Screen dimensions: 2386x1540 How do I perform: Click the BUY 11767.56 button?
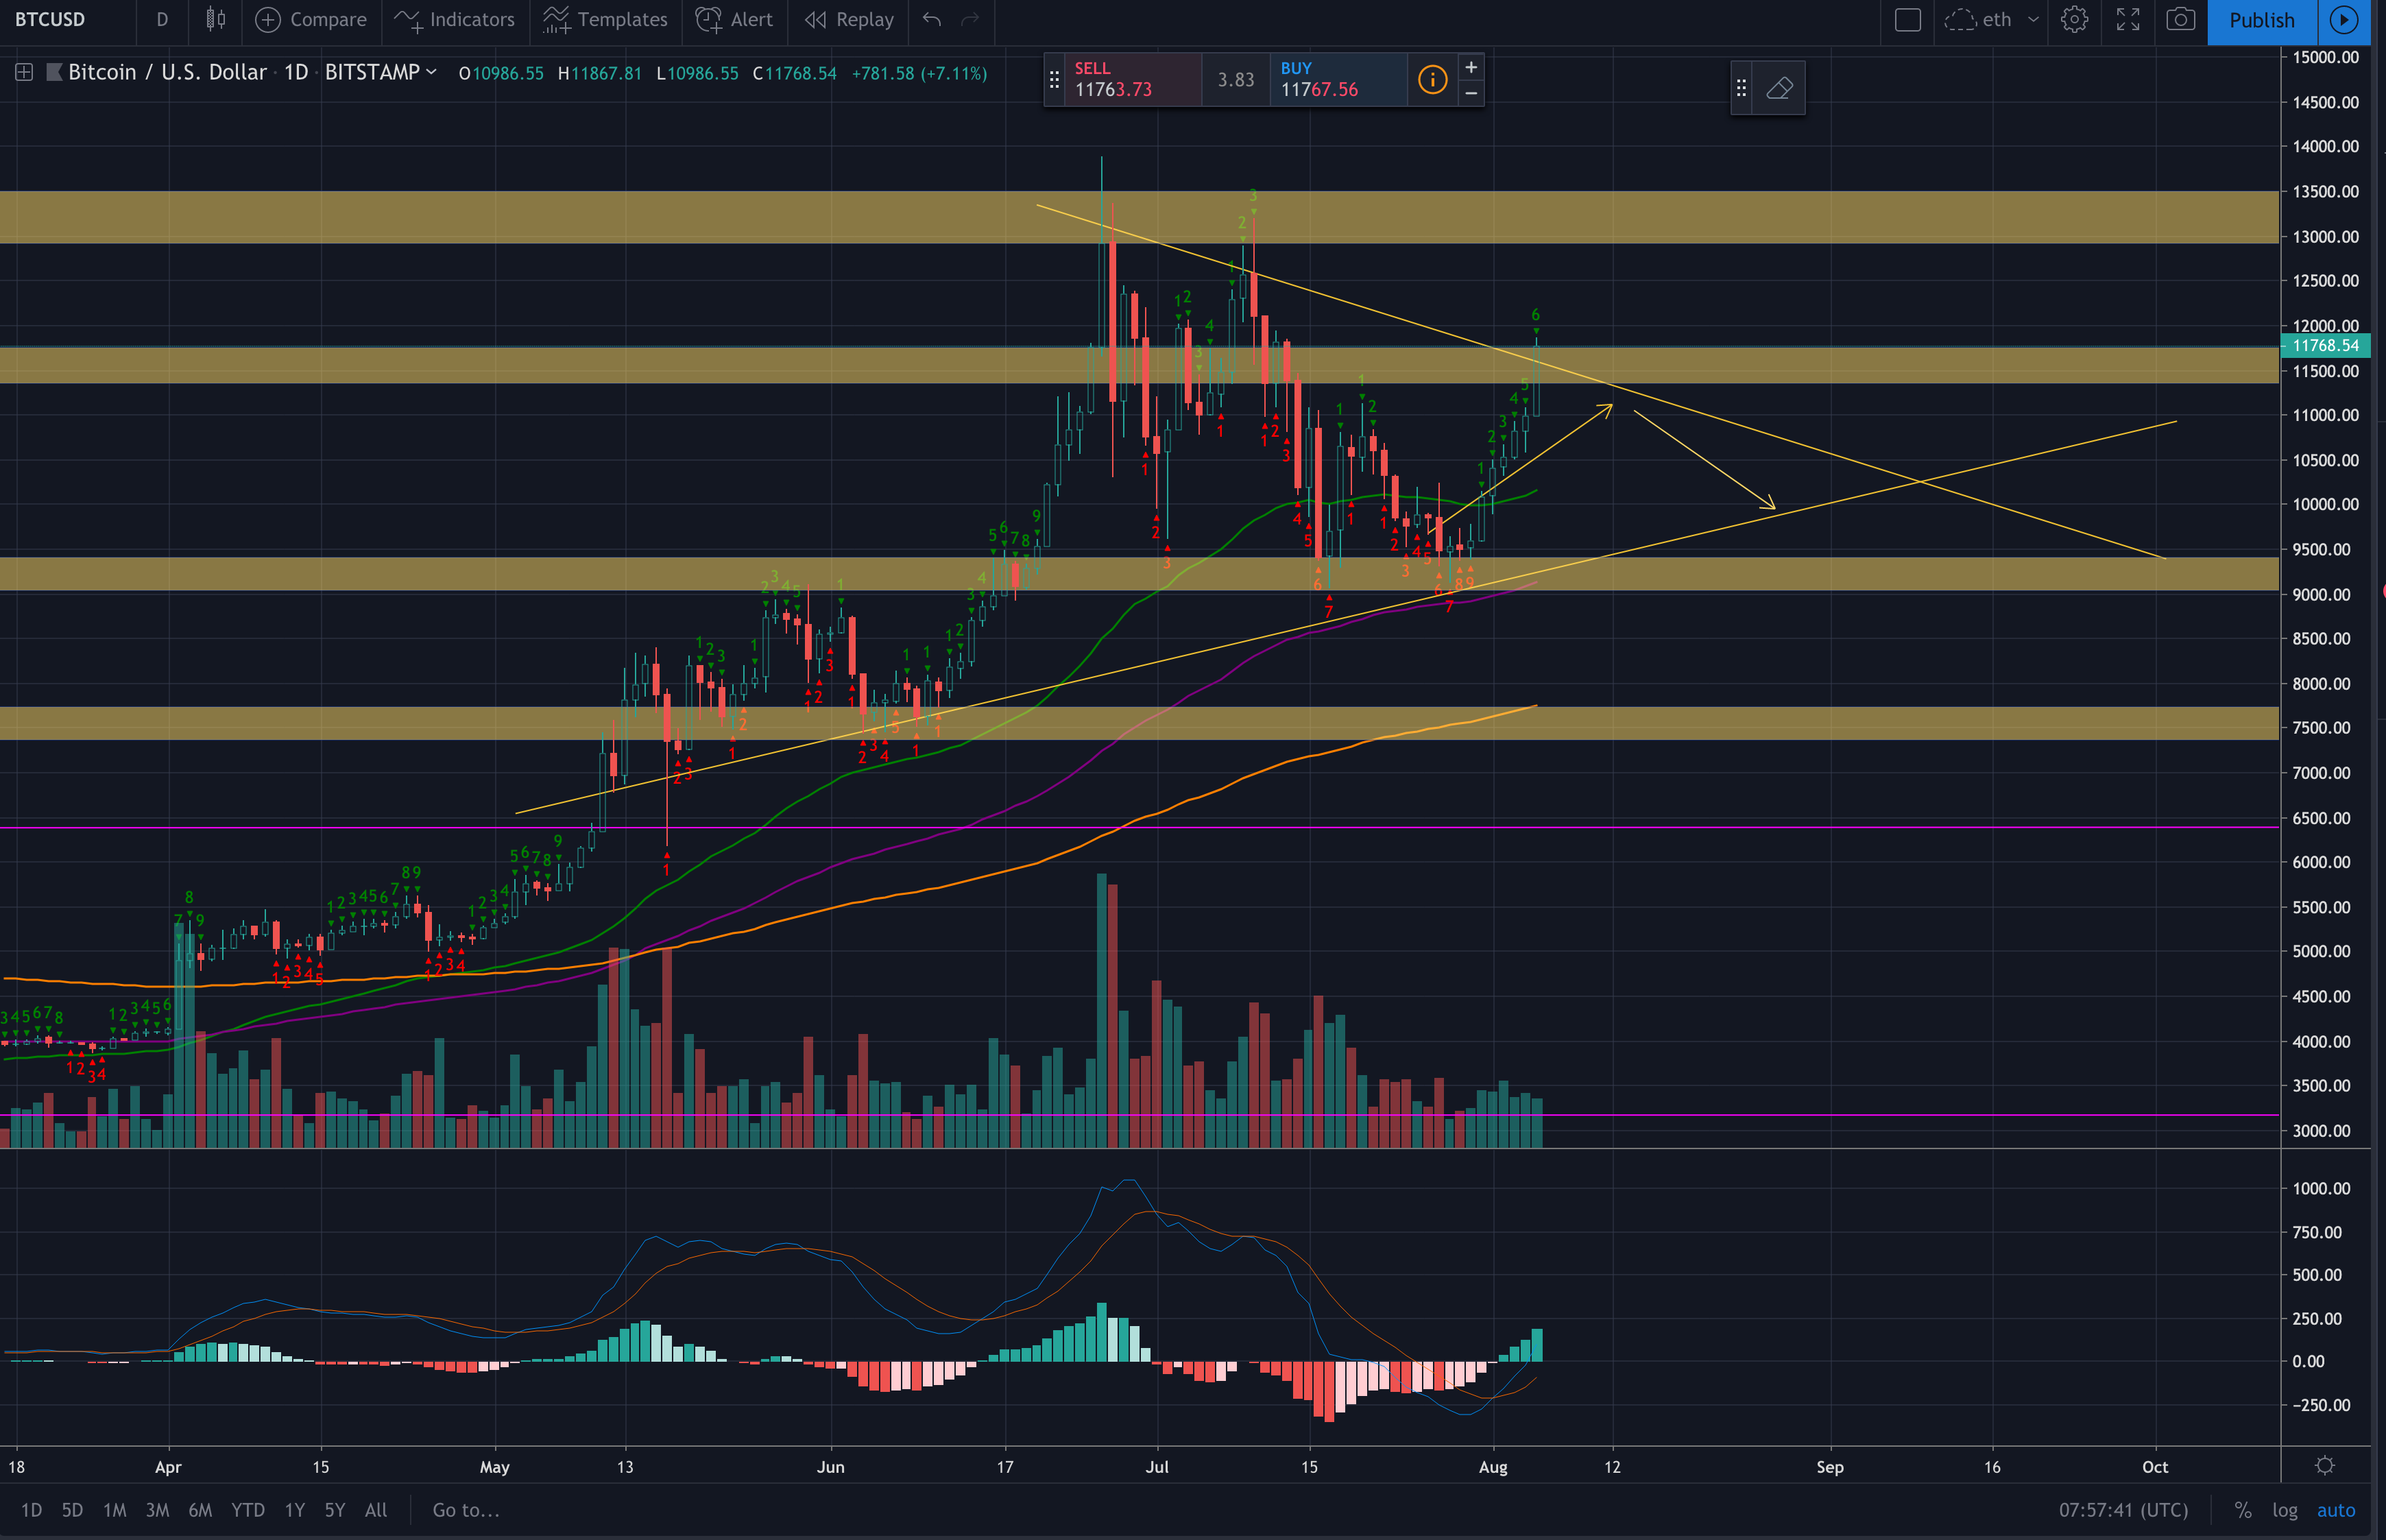[1338, 79]
